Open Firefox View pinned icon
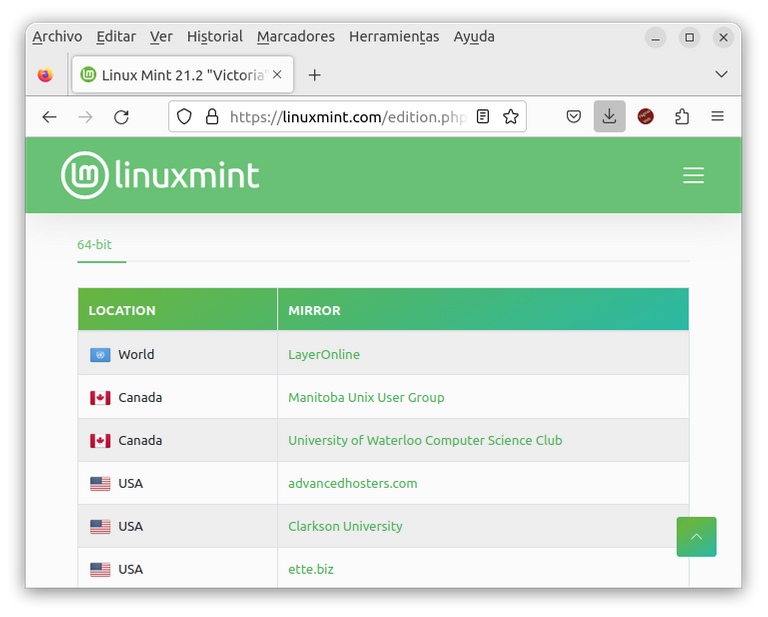Screen dimensions: 768x617 pos(46,75)
